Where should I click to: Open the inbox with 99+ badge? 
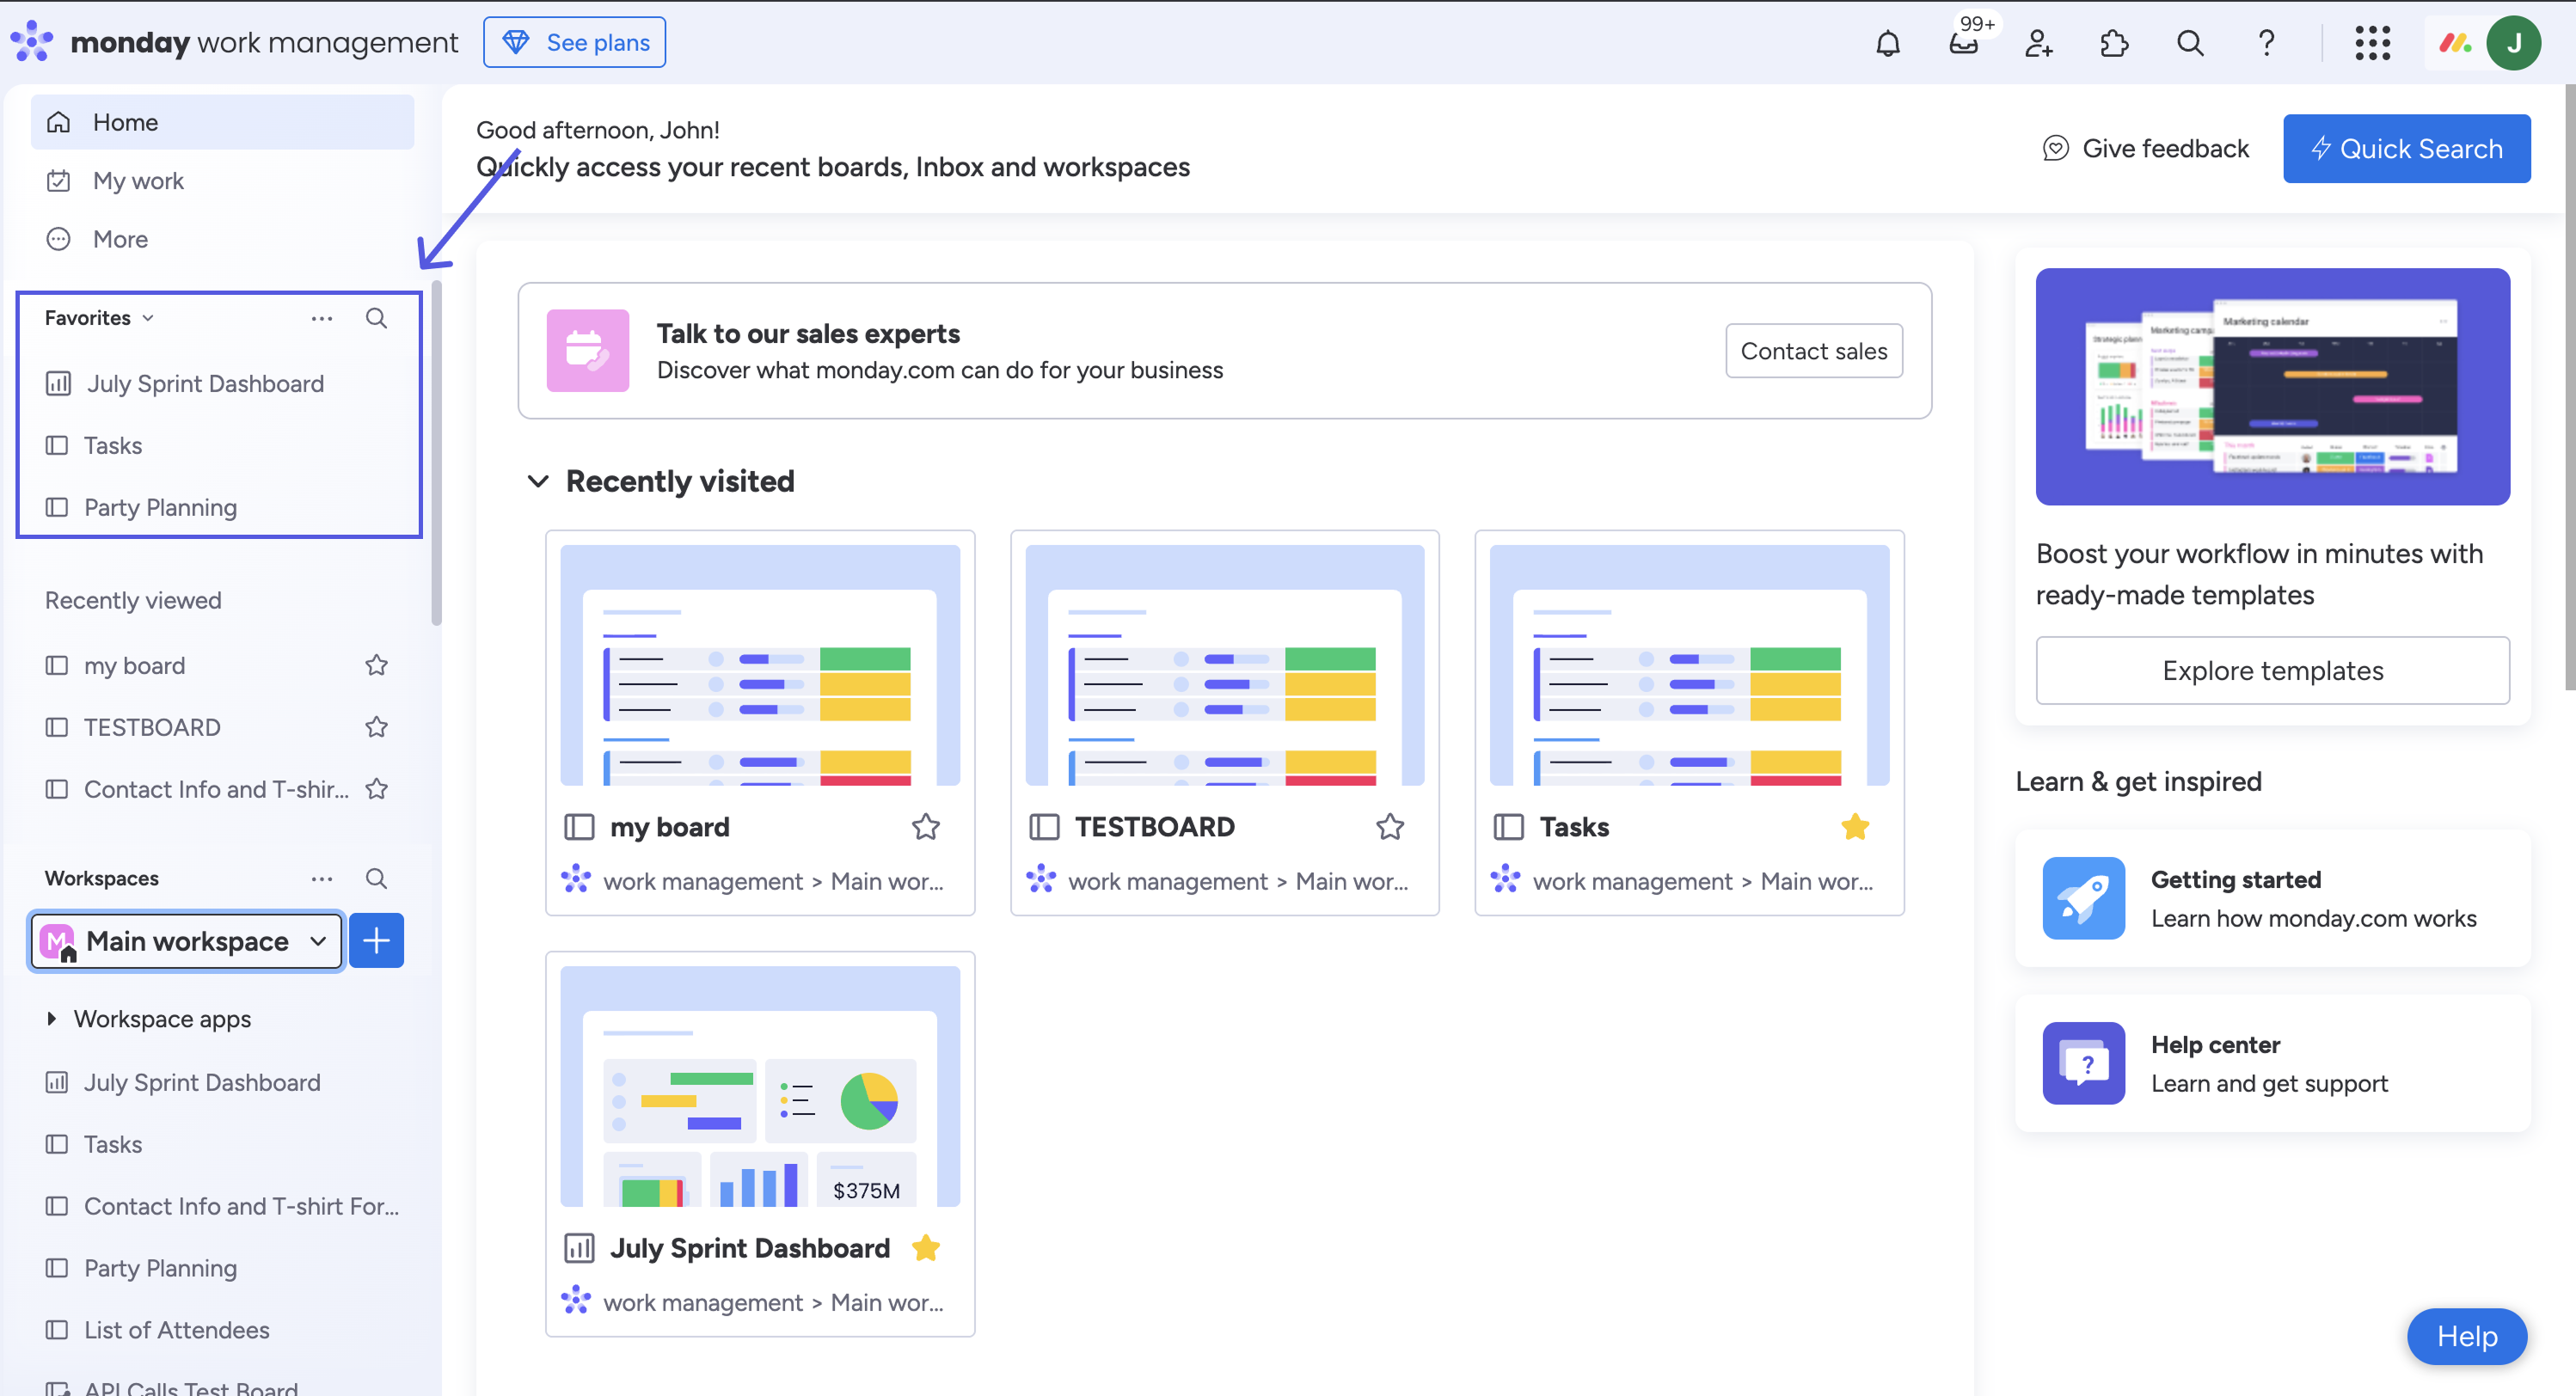(x=1963, y=43)
